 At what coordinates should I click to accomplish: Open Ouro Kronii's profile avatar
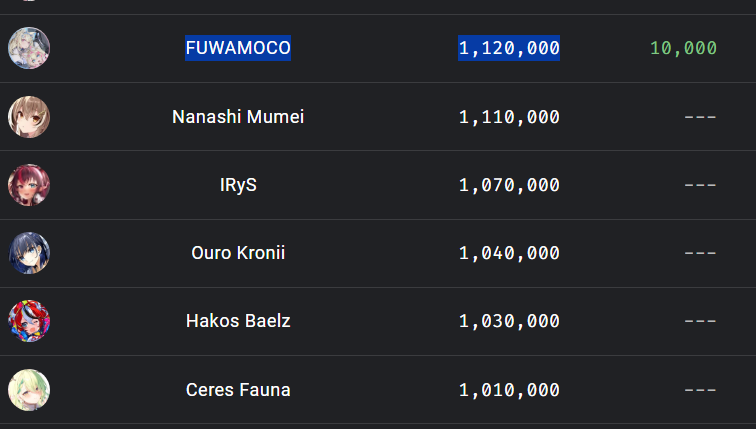[x=29, y=253]
